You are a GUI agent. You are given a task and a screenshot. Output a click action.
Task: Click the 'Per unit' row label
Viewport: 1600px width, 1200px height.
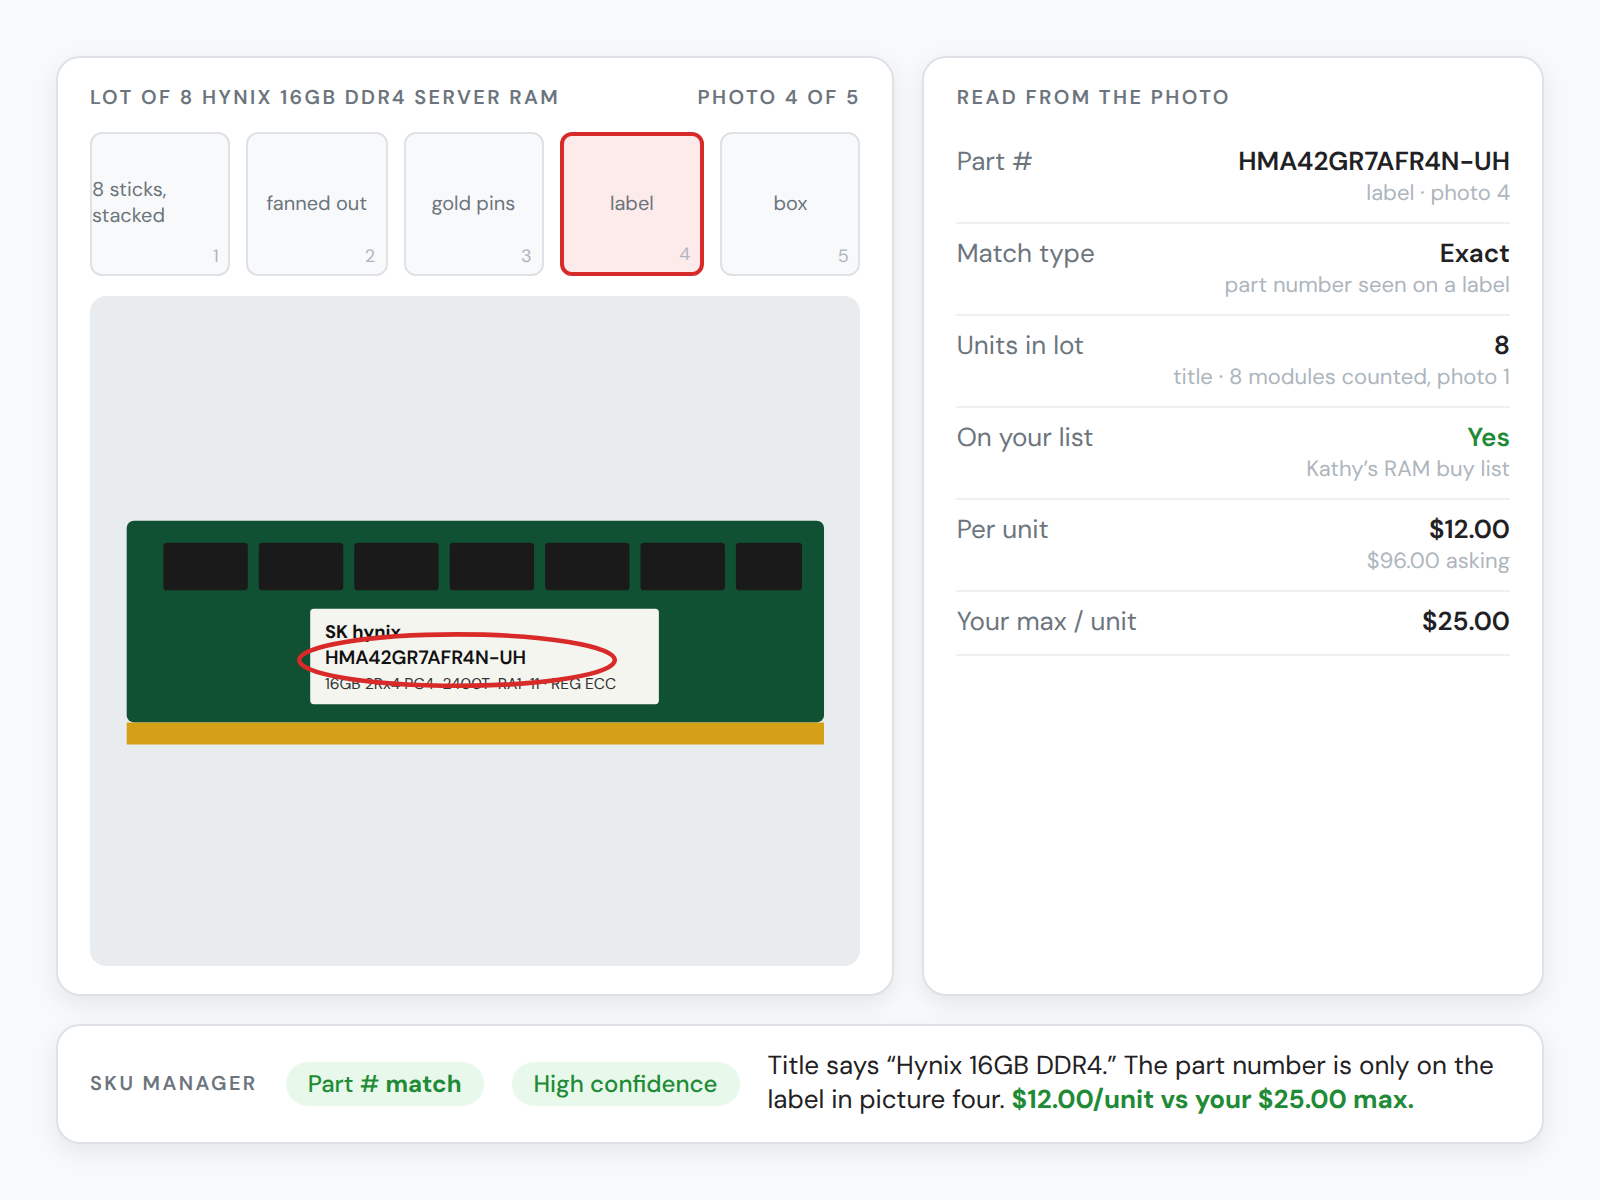(1002, 529)
